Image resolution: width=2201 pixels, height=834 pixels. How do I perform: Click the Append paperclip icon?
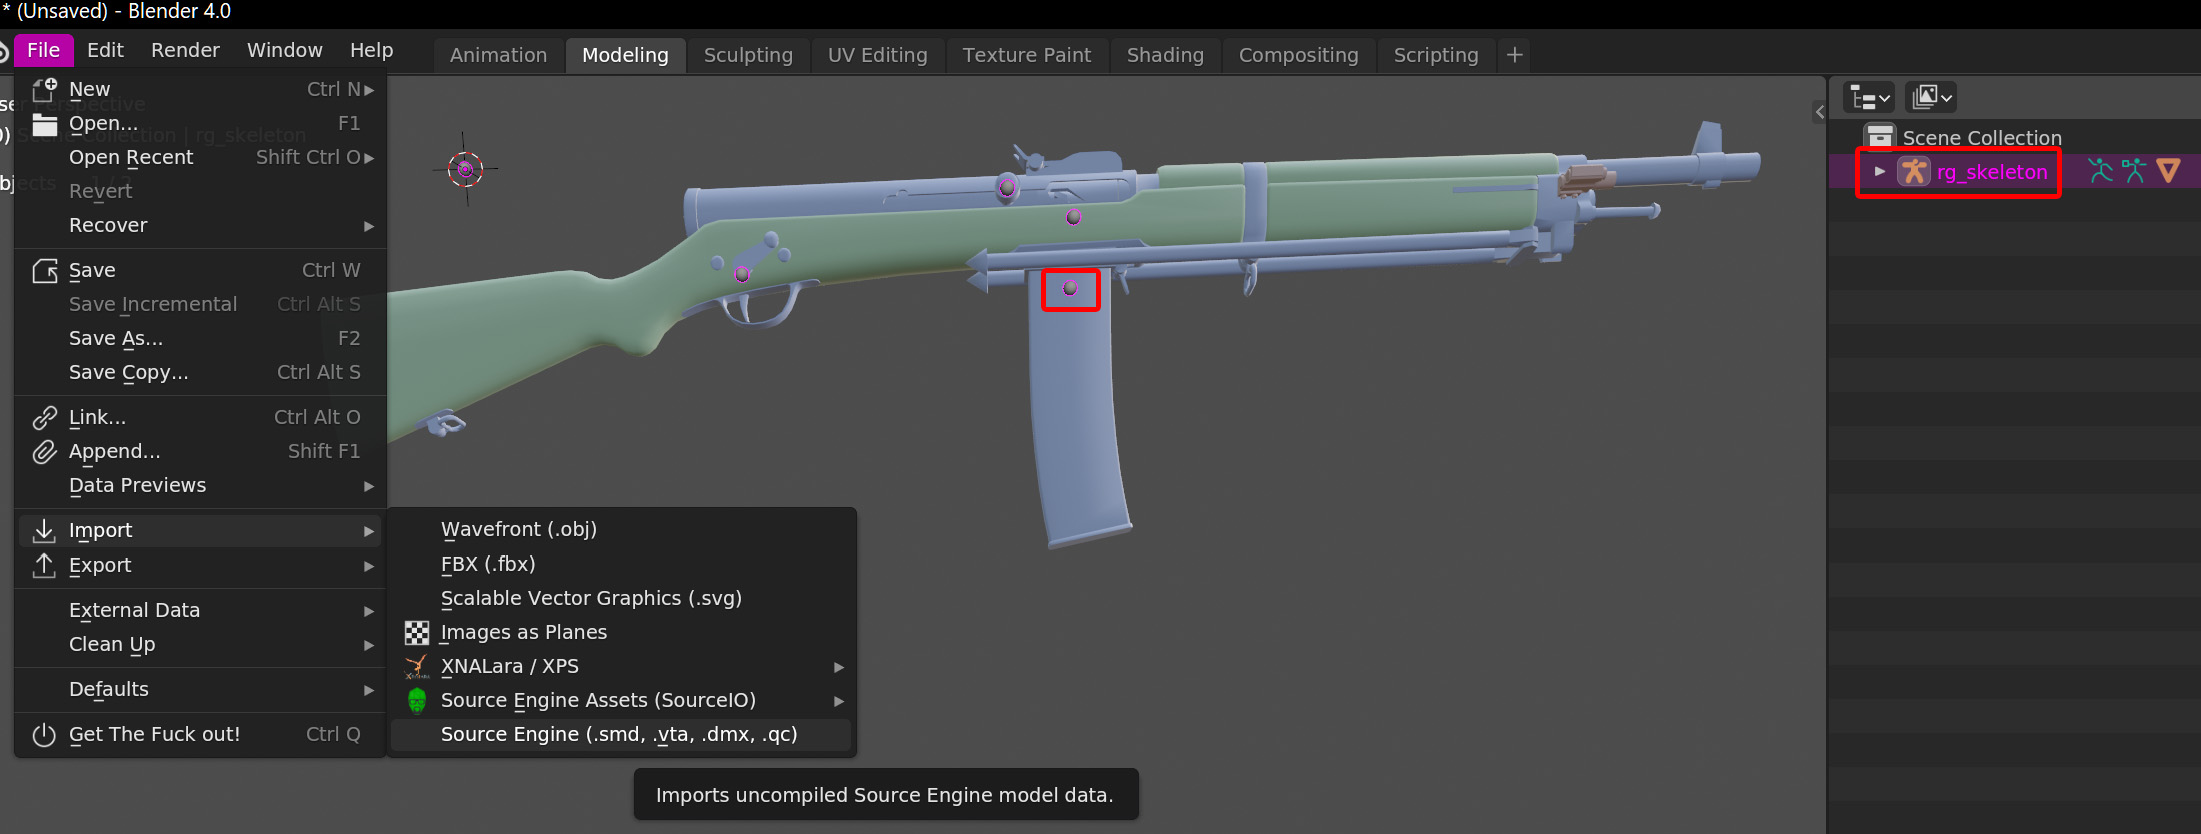coord(44,452)
